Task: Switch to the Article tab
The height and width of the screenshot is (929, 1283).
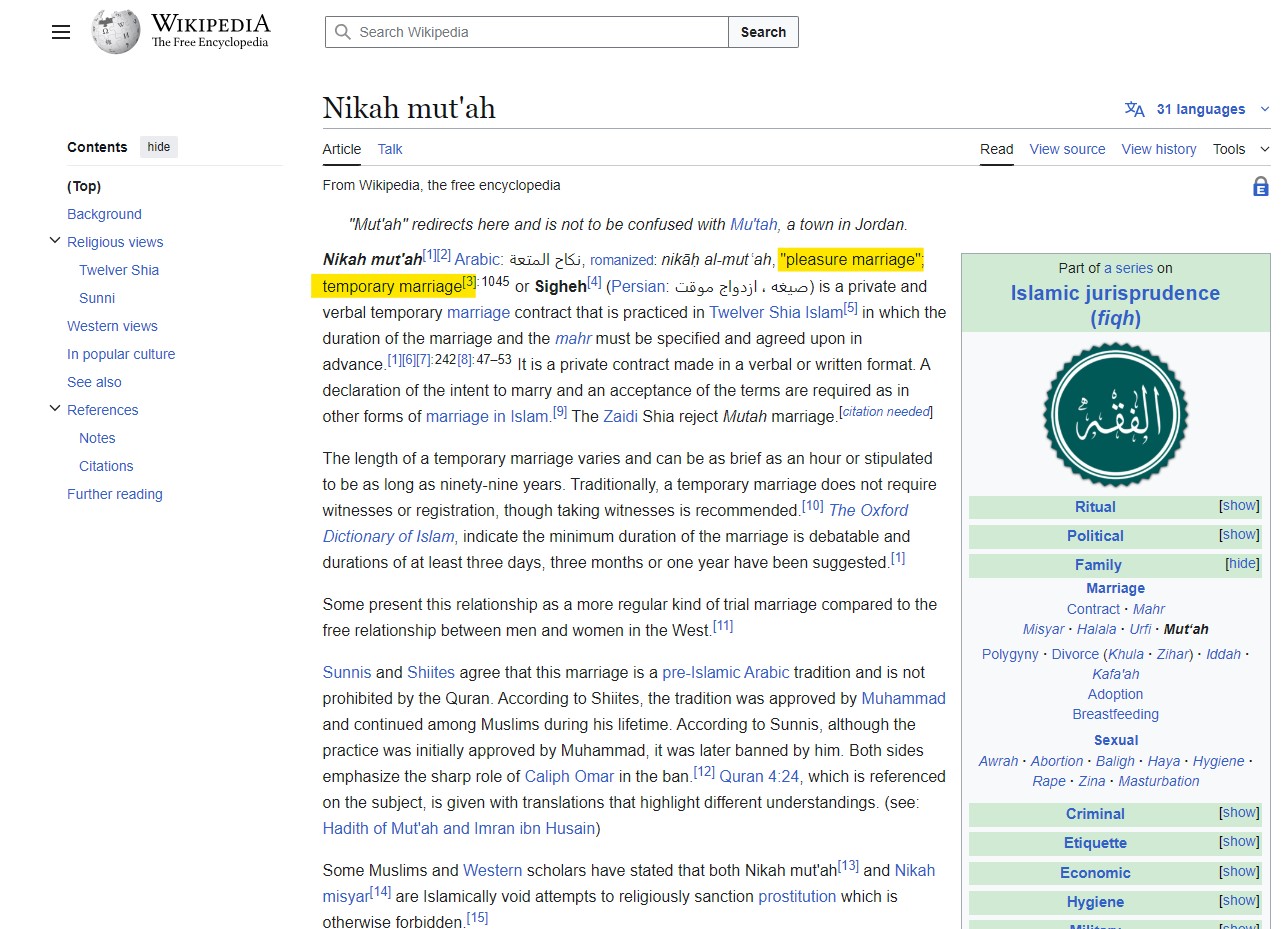Action: pos(342,149)
